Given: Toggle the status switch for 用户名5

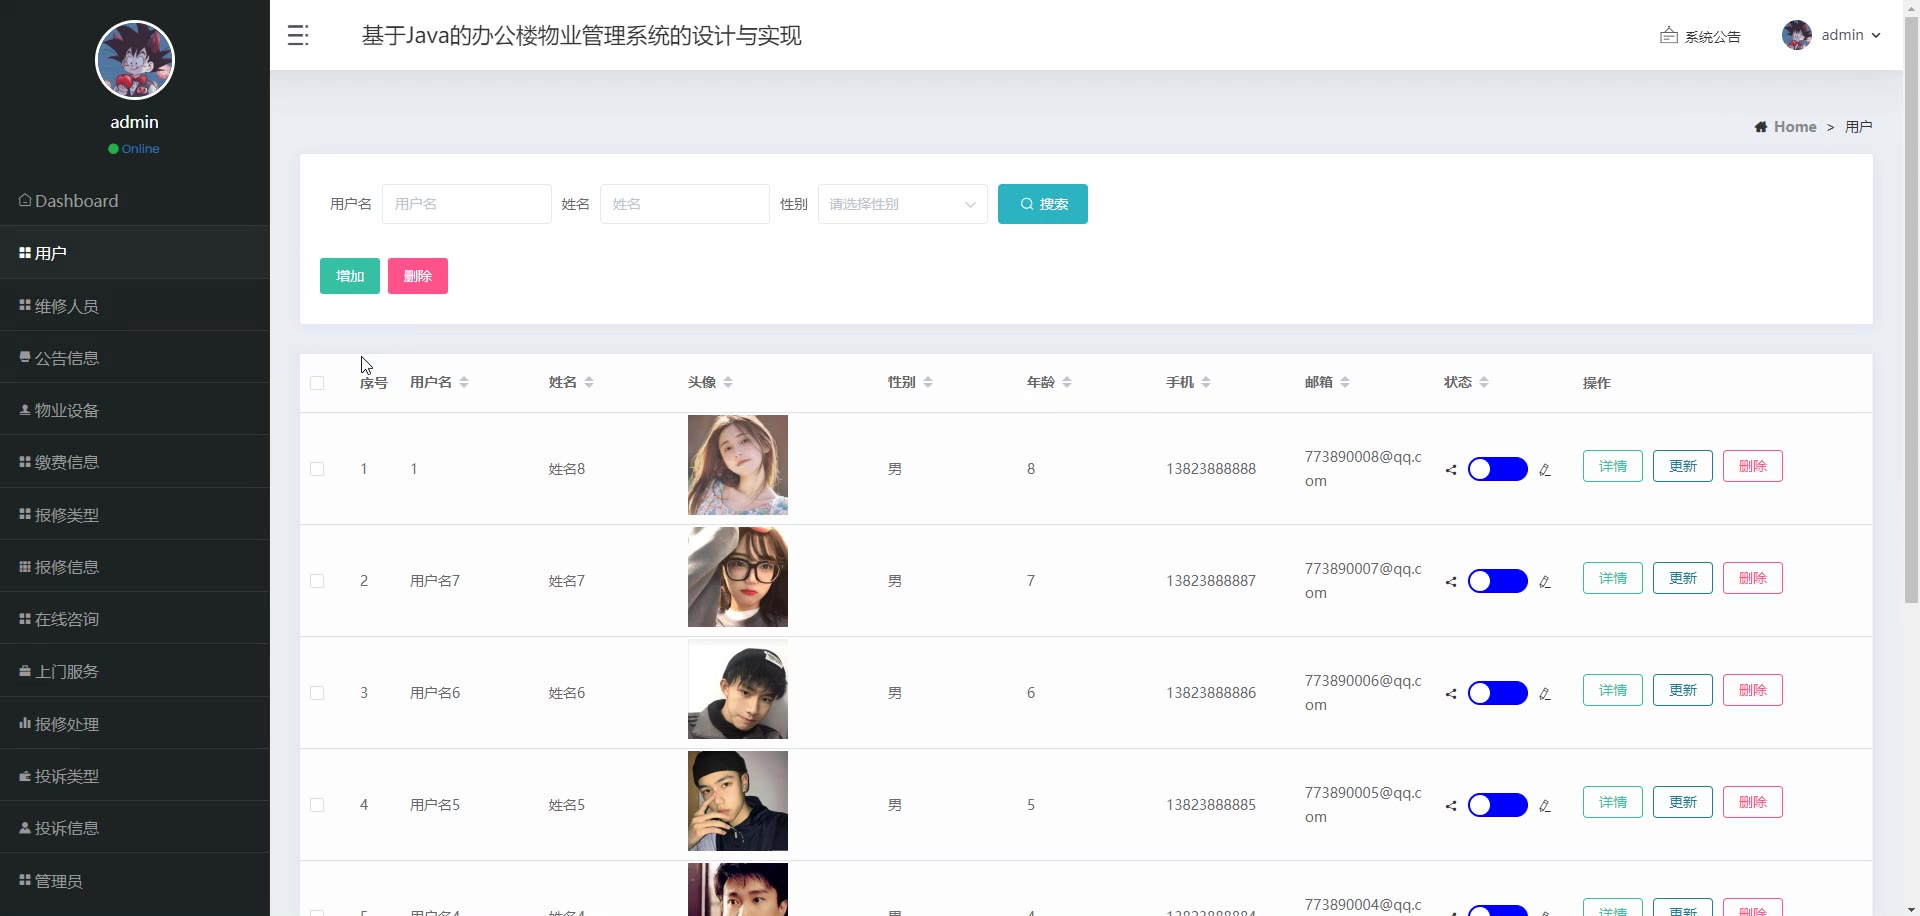Looking at the screenshot, I should pyautogui.click(x=1497, y=805).
